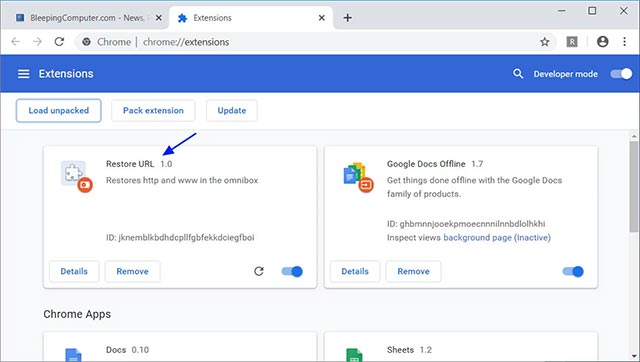Click the Load unpacked button
The image size is (640, 362).
59,111
